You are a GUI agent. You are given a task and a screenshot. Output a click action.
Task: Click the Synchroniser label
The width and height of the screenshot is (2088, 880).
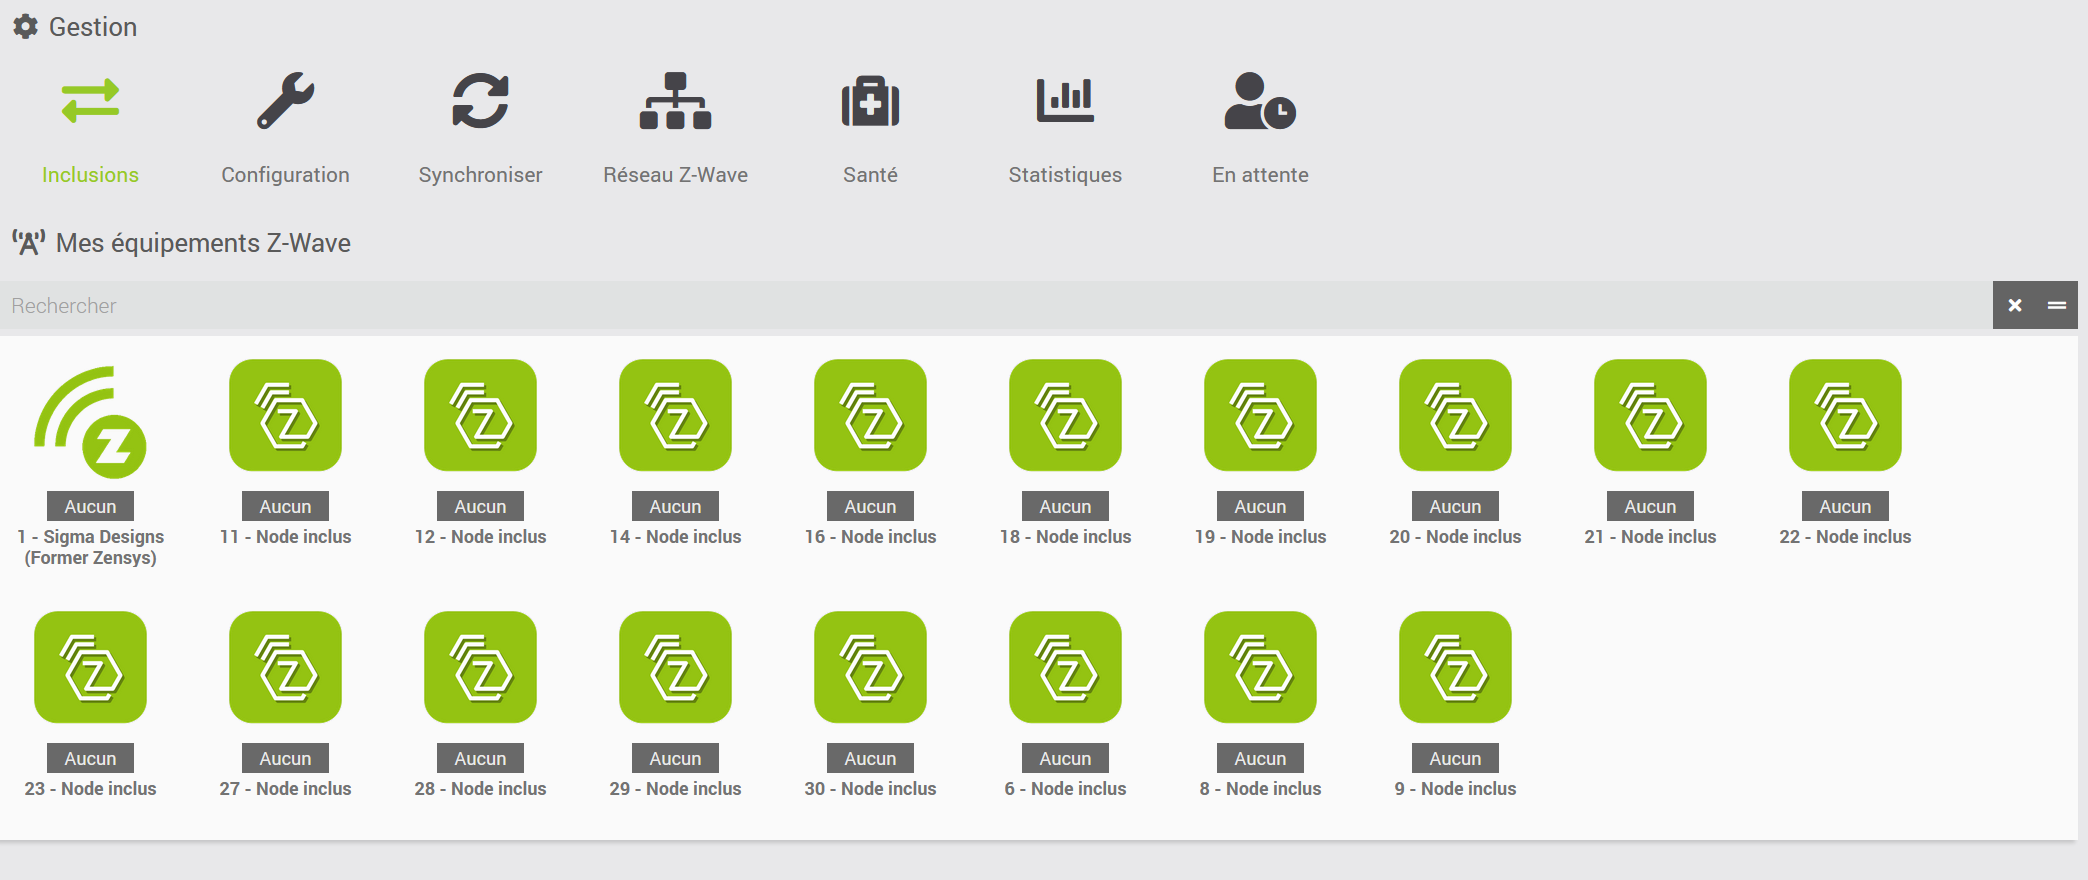pos(480,175)
